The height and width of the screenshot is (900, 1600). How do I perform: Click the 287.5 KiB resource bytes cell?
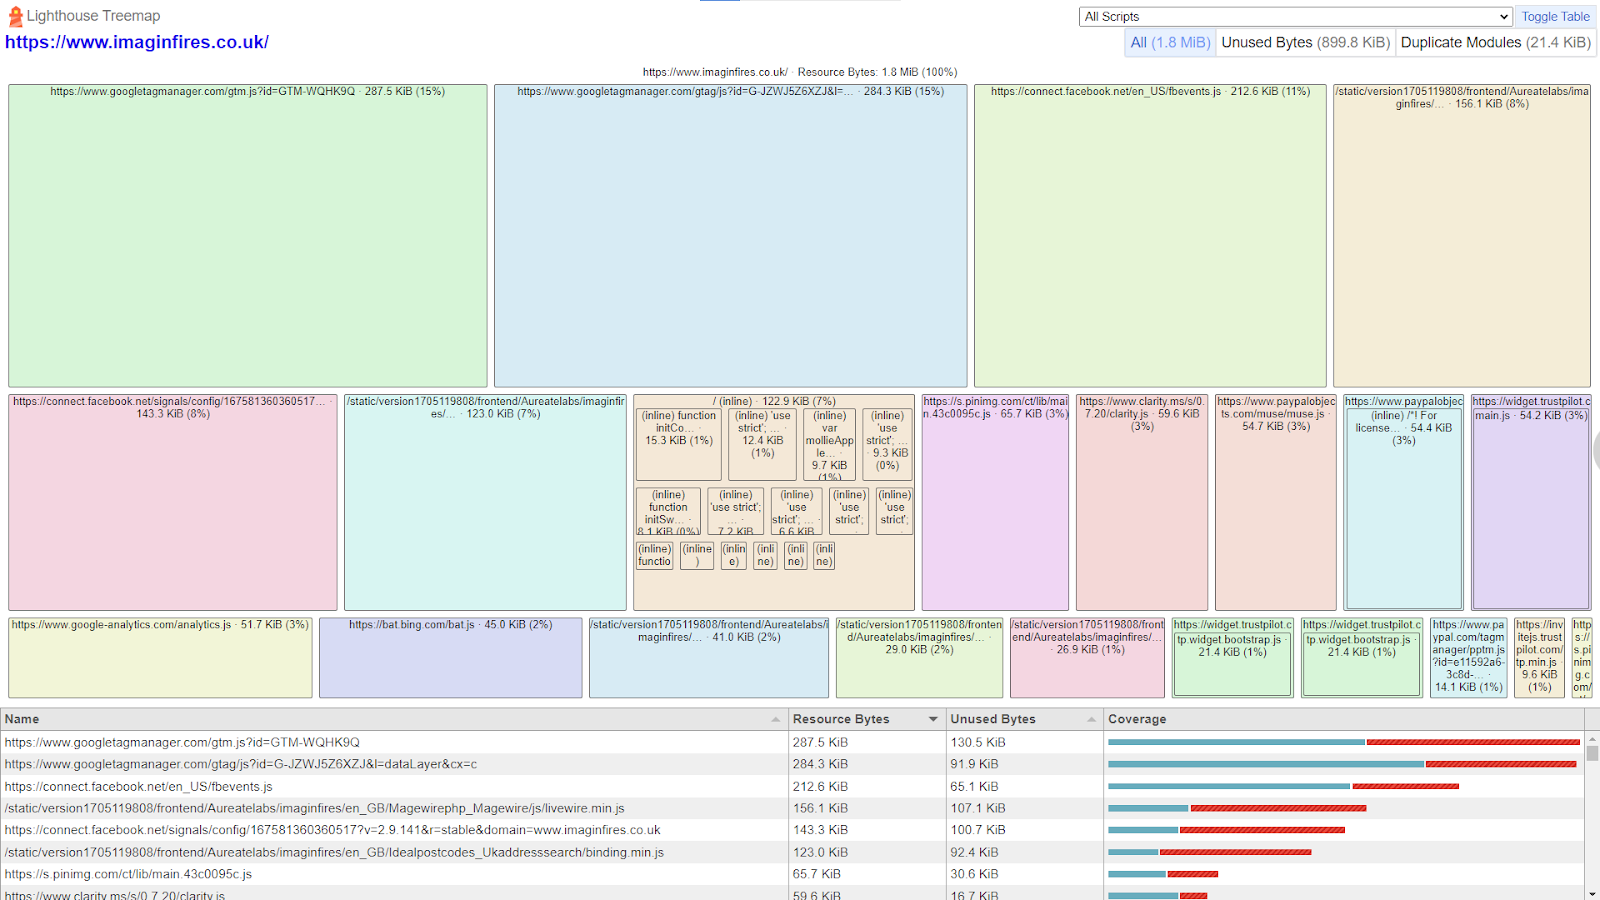(x=866, y=742)
